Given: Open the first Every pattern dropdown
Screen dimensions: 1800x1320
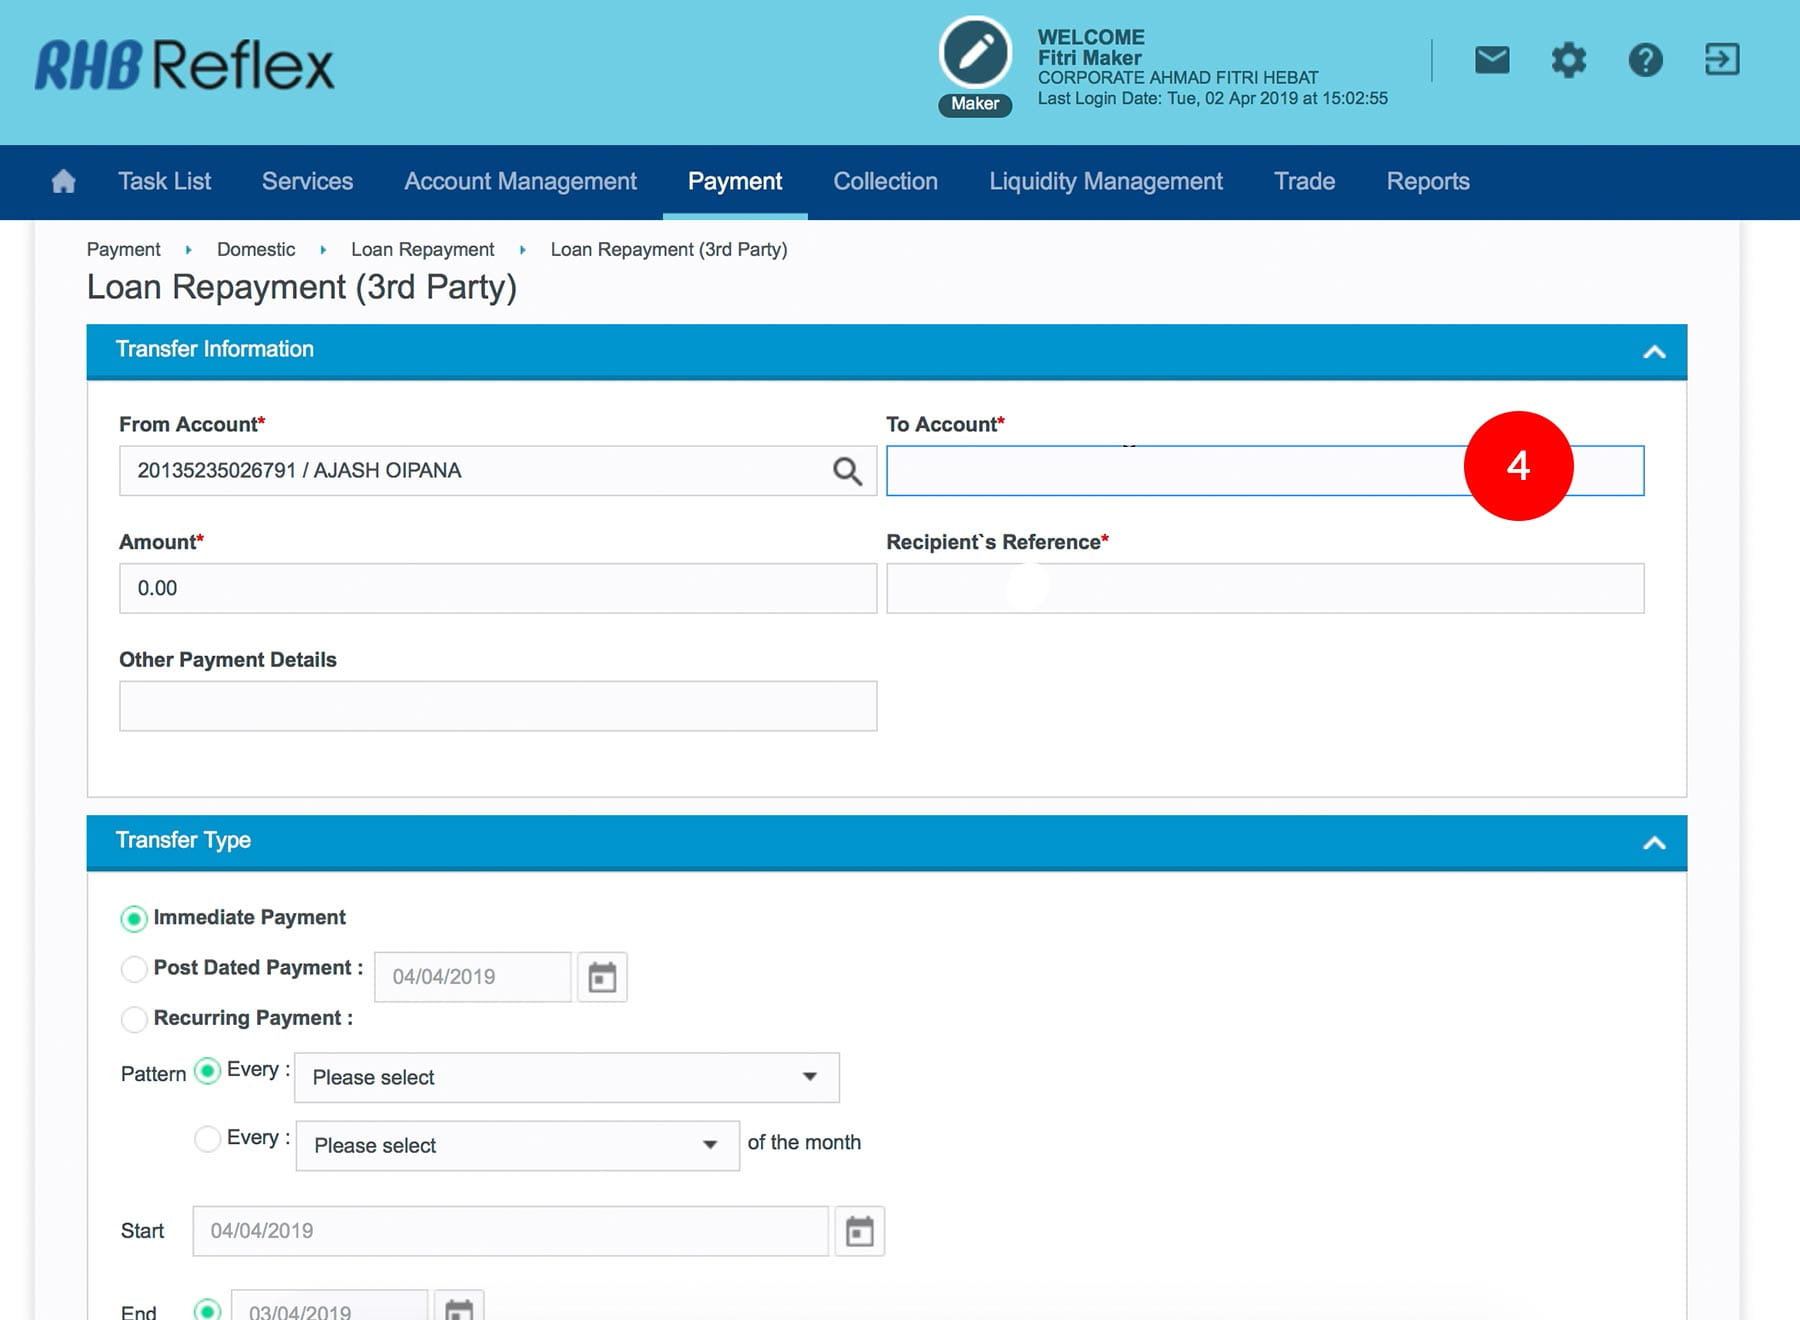Looking at the screenshot, I should click(x=566, y=1077).
